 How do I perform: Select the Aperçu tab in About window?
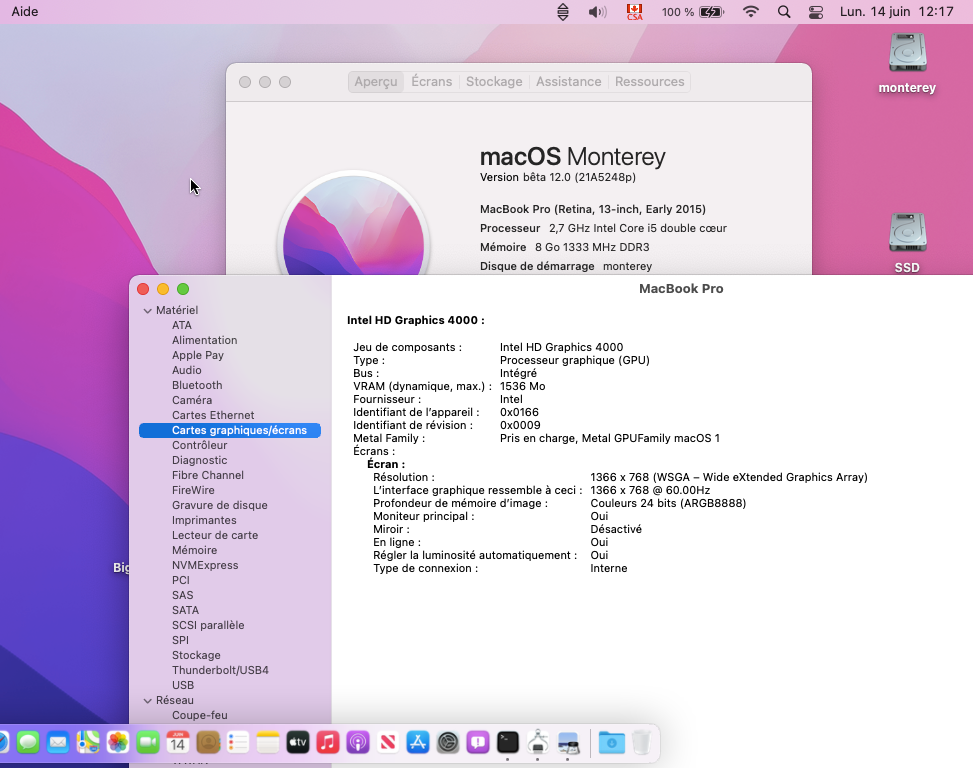pyautogui.click(x=376, y=81)
